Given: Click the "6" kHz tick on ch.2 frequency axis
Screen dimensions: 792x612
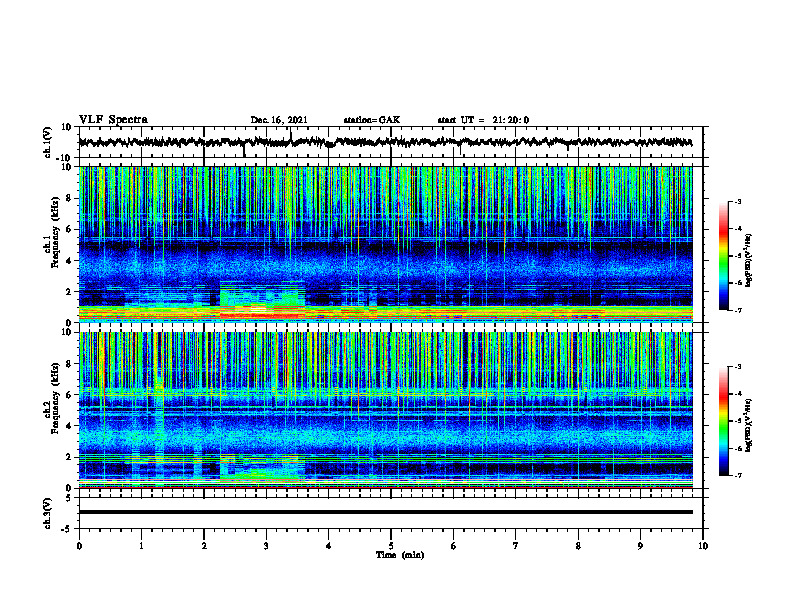Looking at the screenshot, I should 70,395.
